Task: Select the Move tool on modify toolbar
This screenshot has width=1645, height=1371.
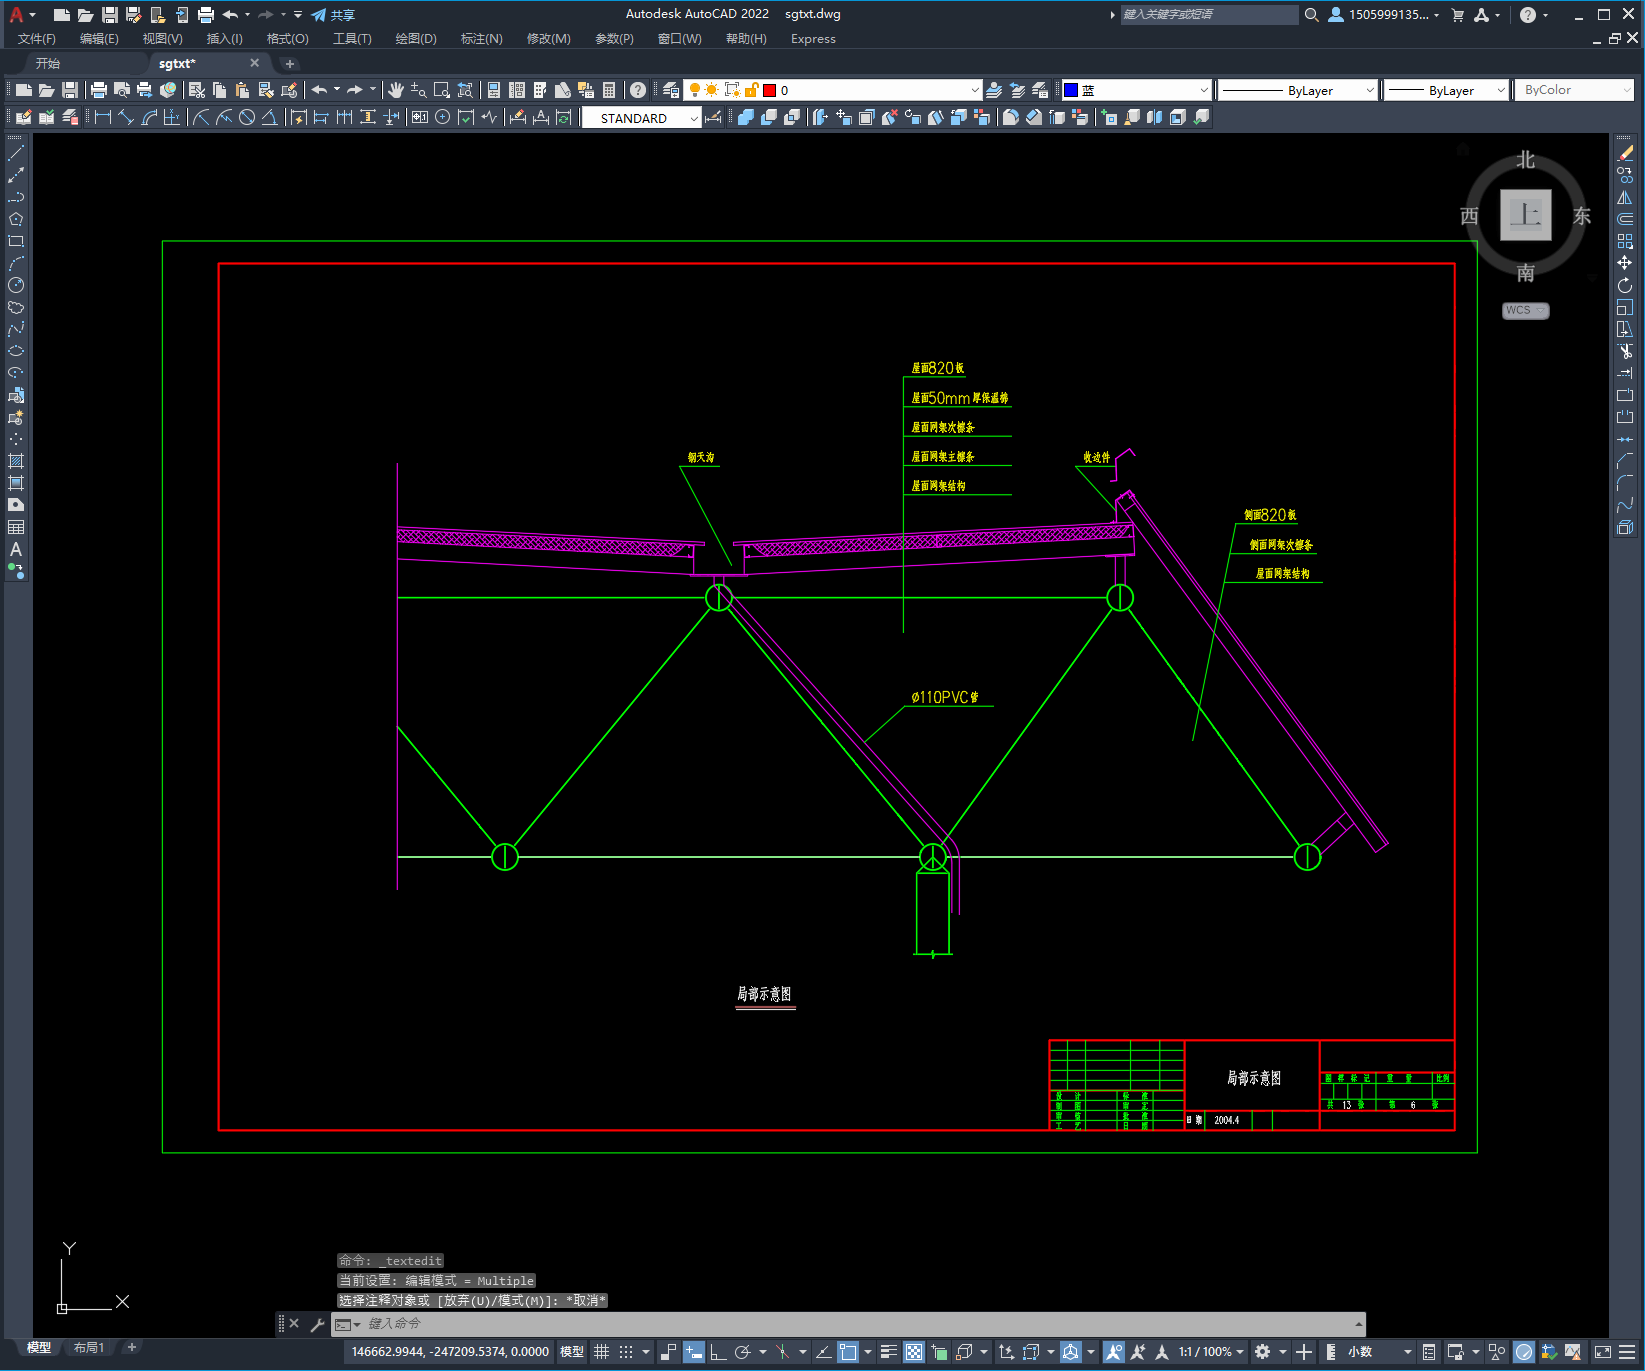Action: (1625, 263)
